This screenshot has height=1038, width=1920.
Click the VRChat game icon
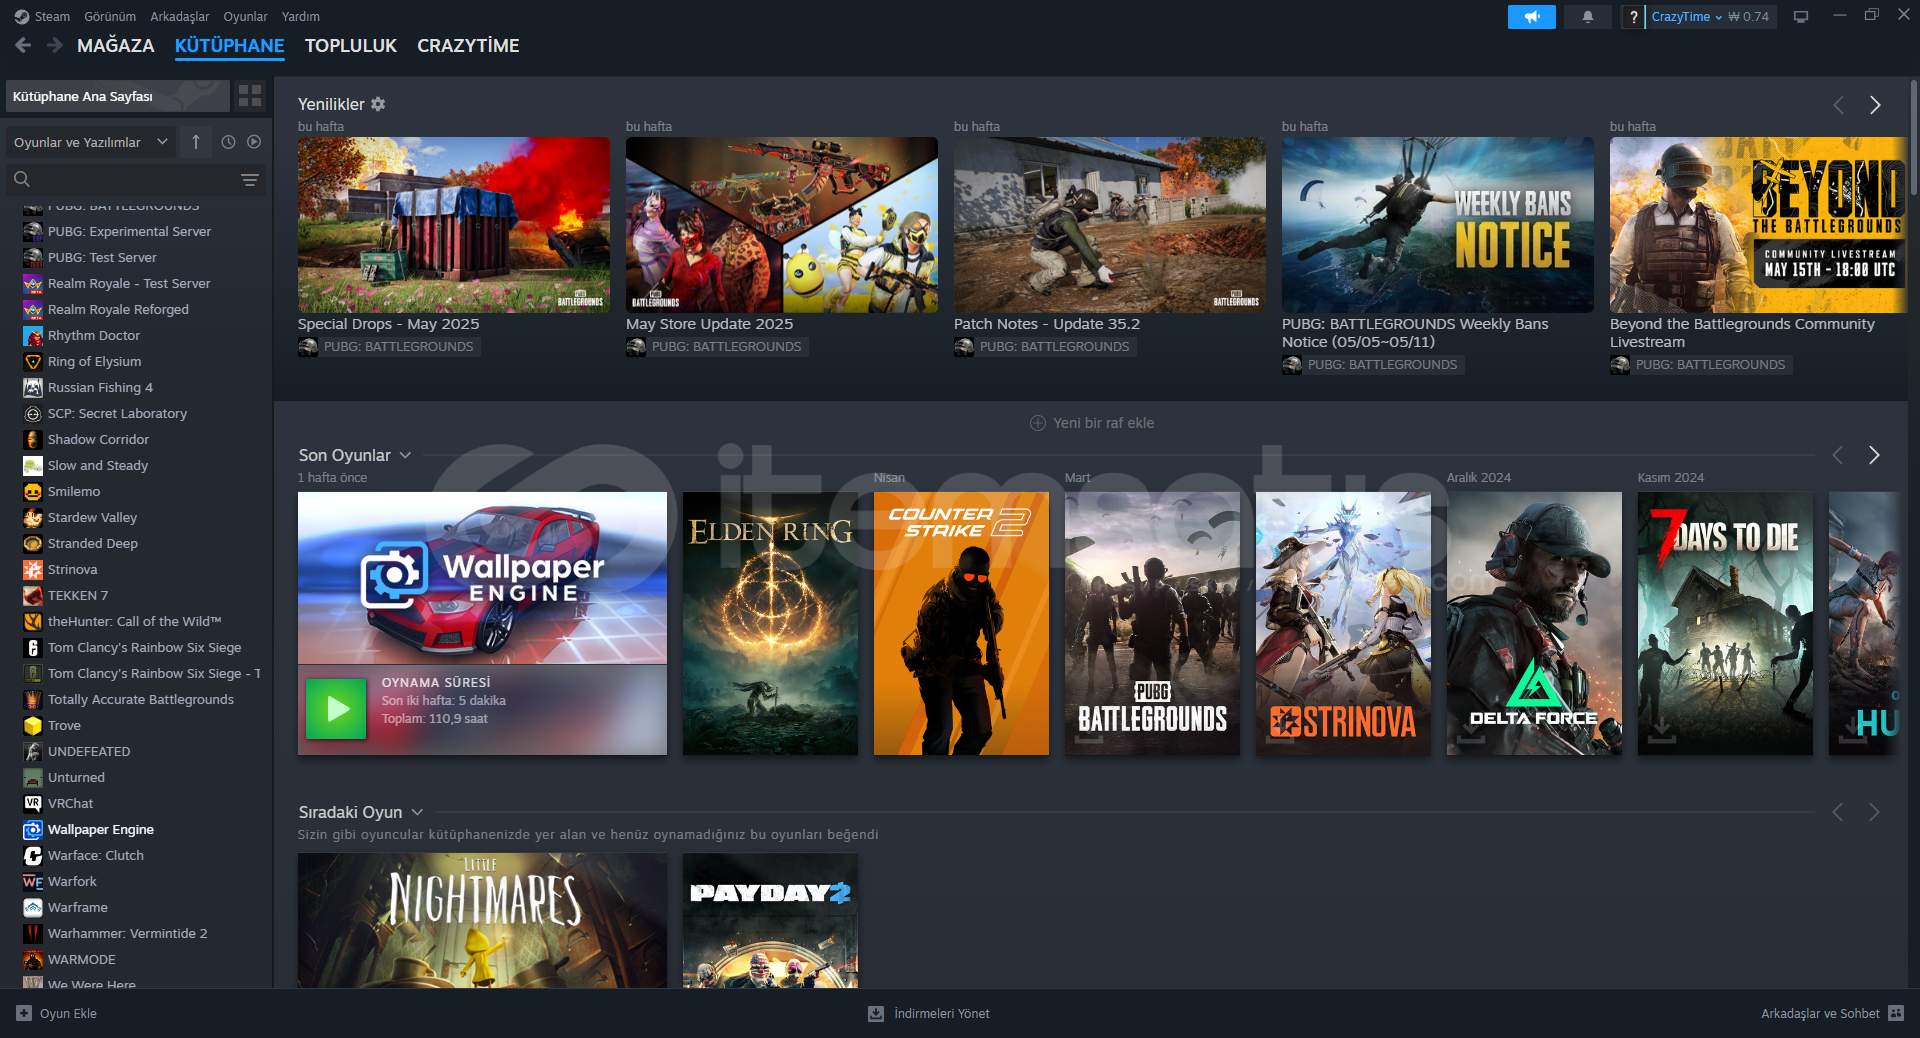click(33, 803)
